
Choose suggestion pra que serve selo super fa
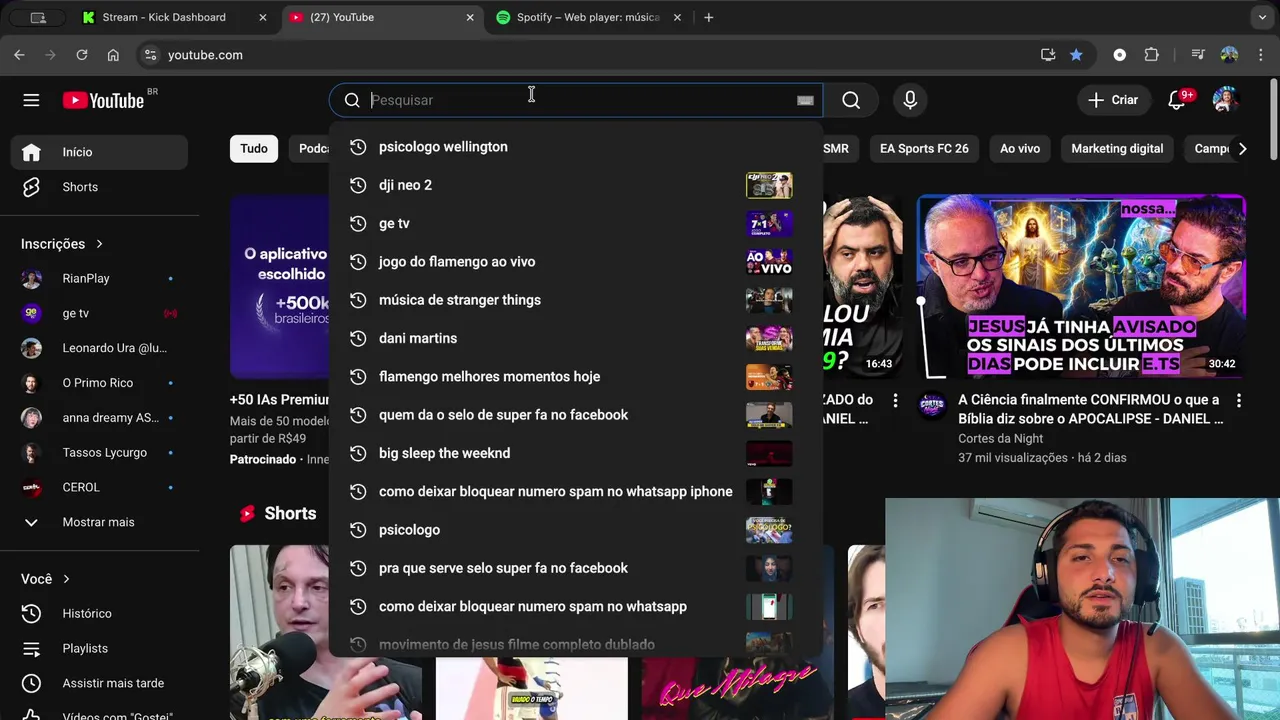[x=575, y=568]
